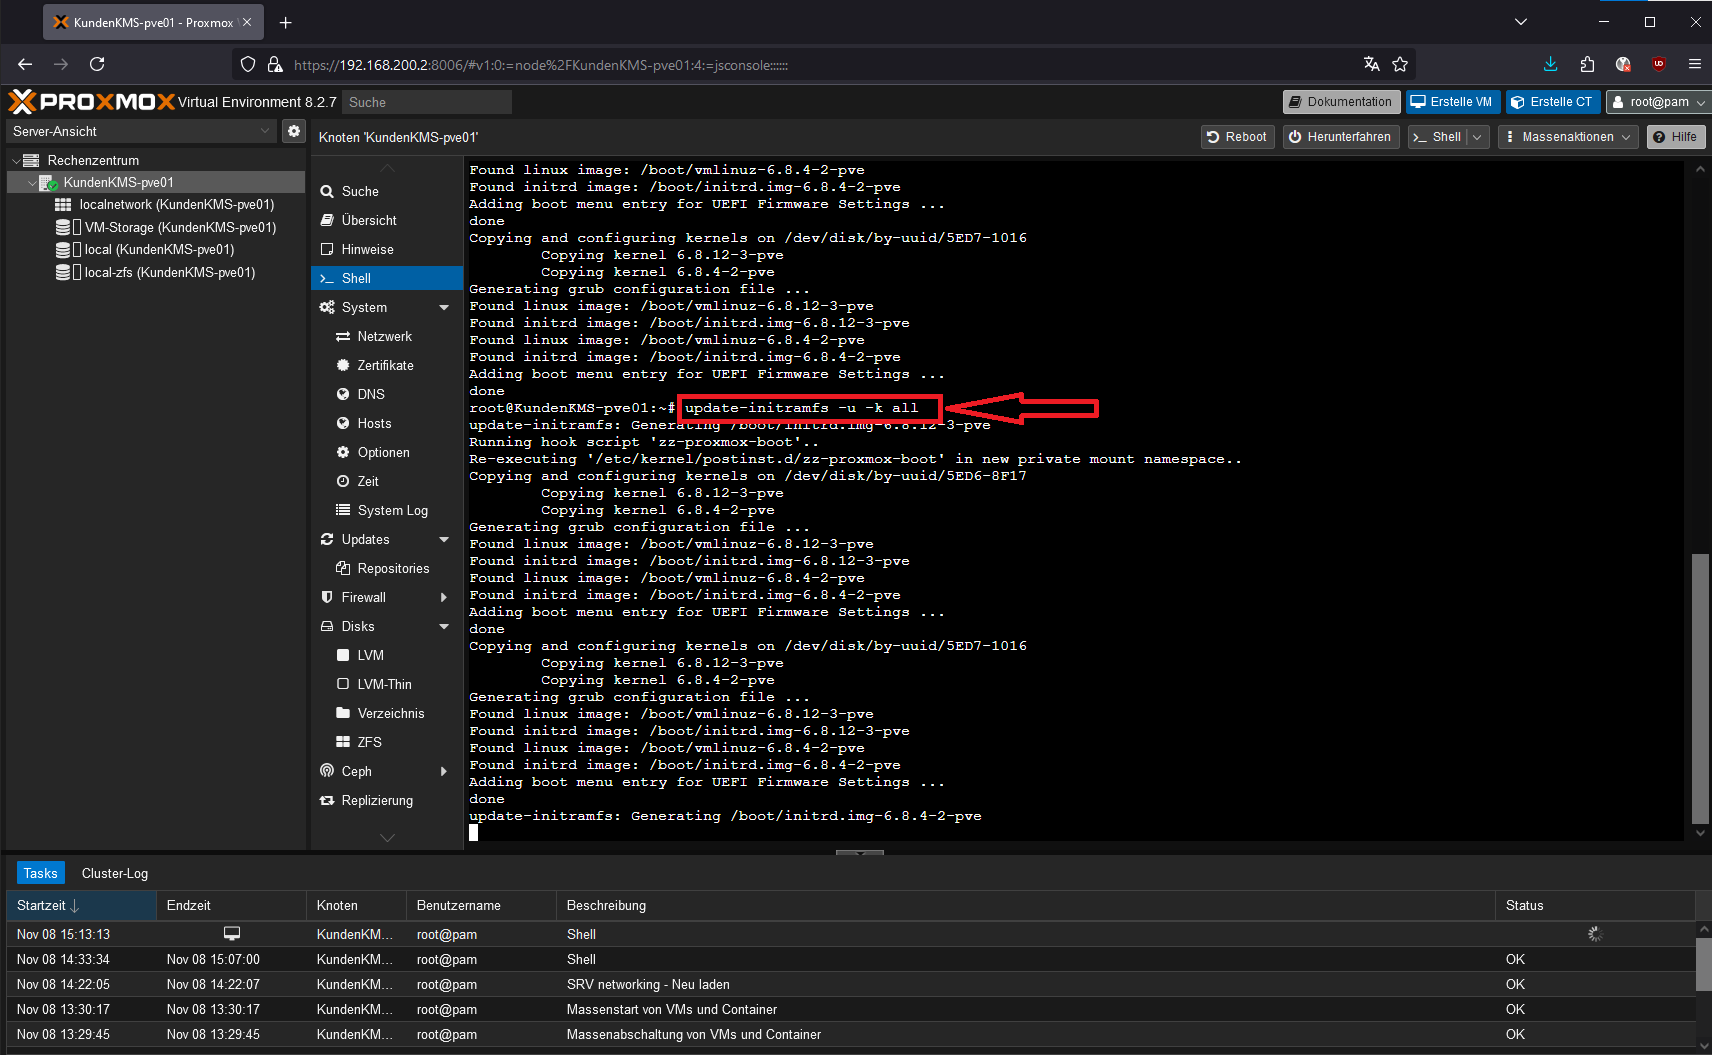Image resolution: width=1712 pixels, height=1055 pixels.
Task: Click the browser bookmark star icon
Action: point(1400,64)
